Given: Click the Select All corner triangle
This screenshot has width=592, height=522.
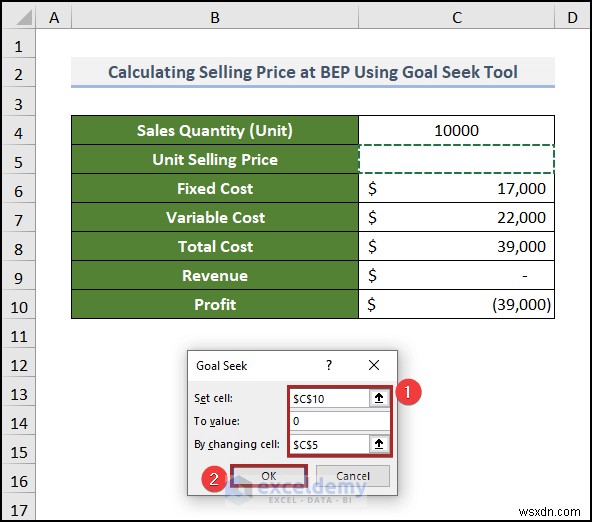Looking at the screenshot, I should point(23,17).
